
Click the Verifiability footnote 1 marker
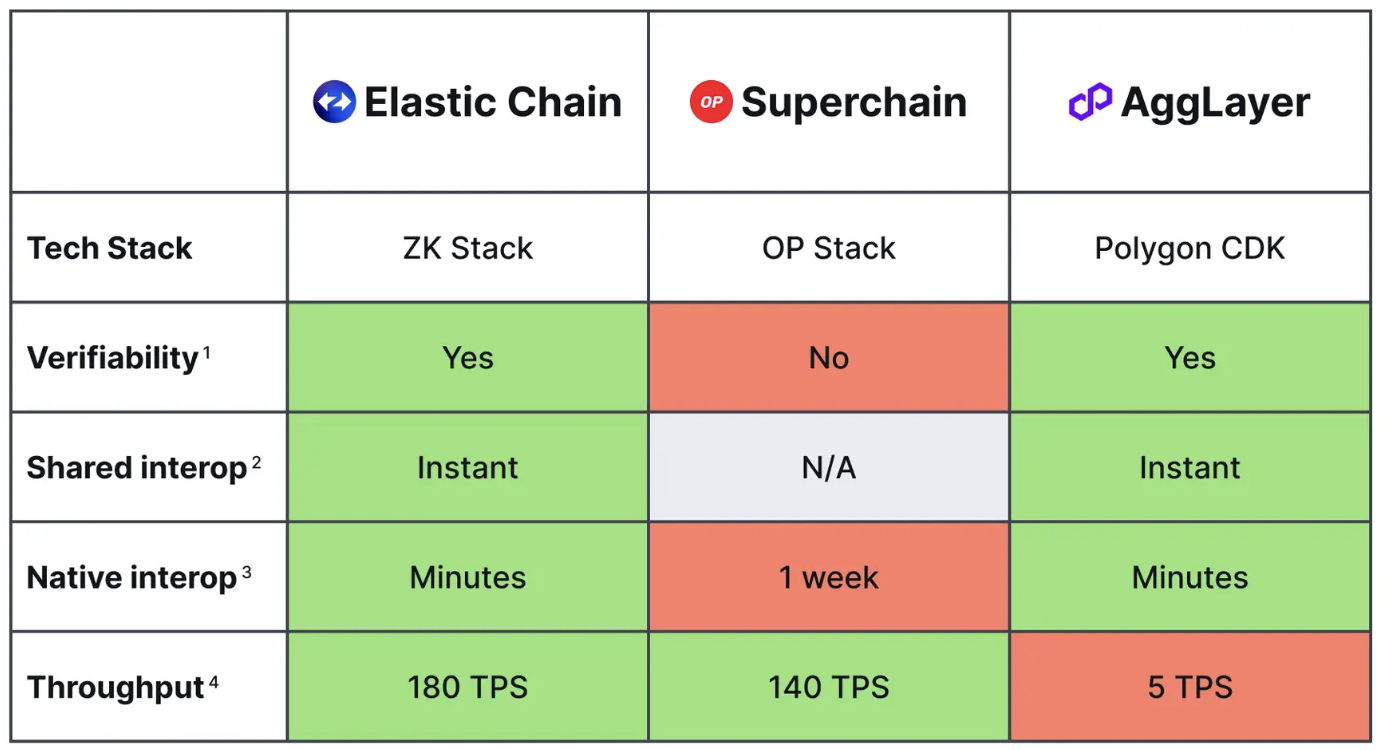coord(206,351)
